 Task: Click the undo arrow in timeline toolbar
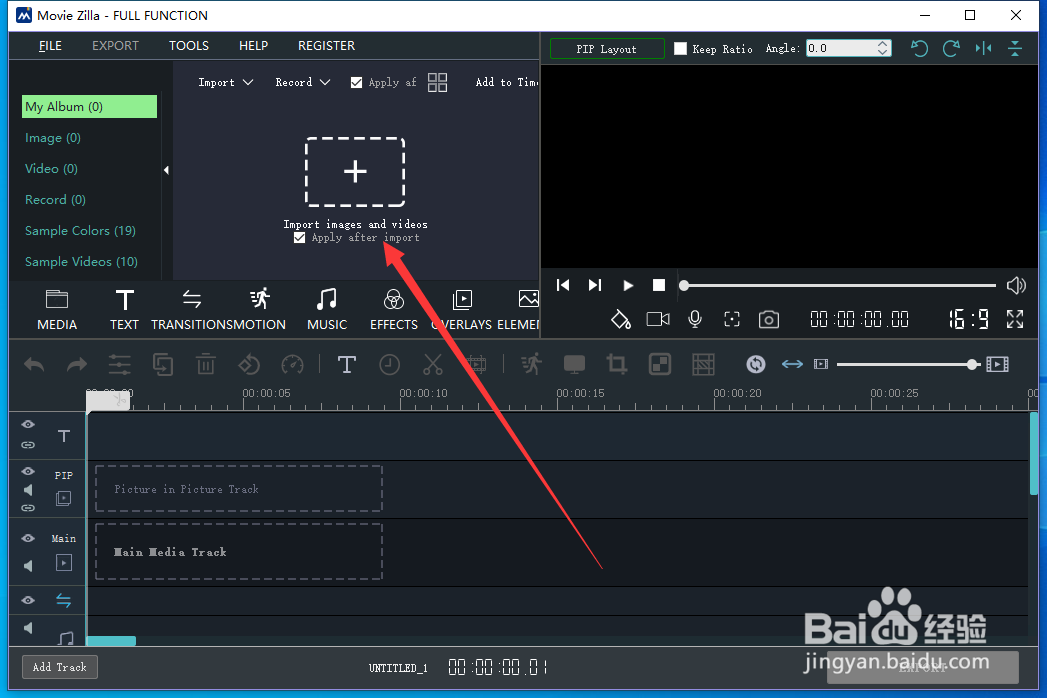[x=34, y=365]
